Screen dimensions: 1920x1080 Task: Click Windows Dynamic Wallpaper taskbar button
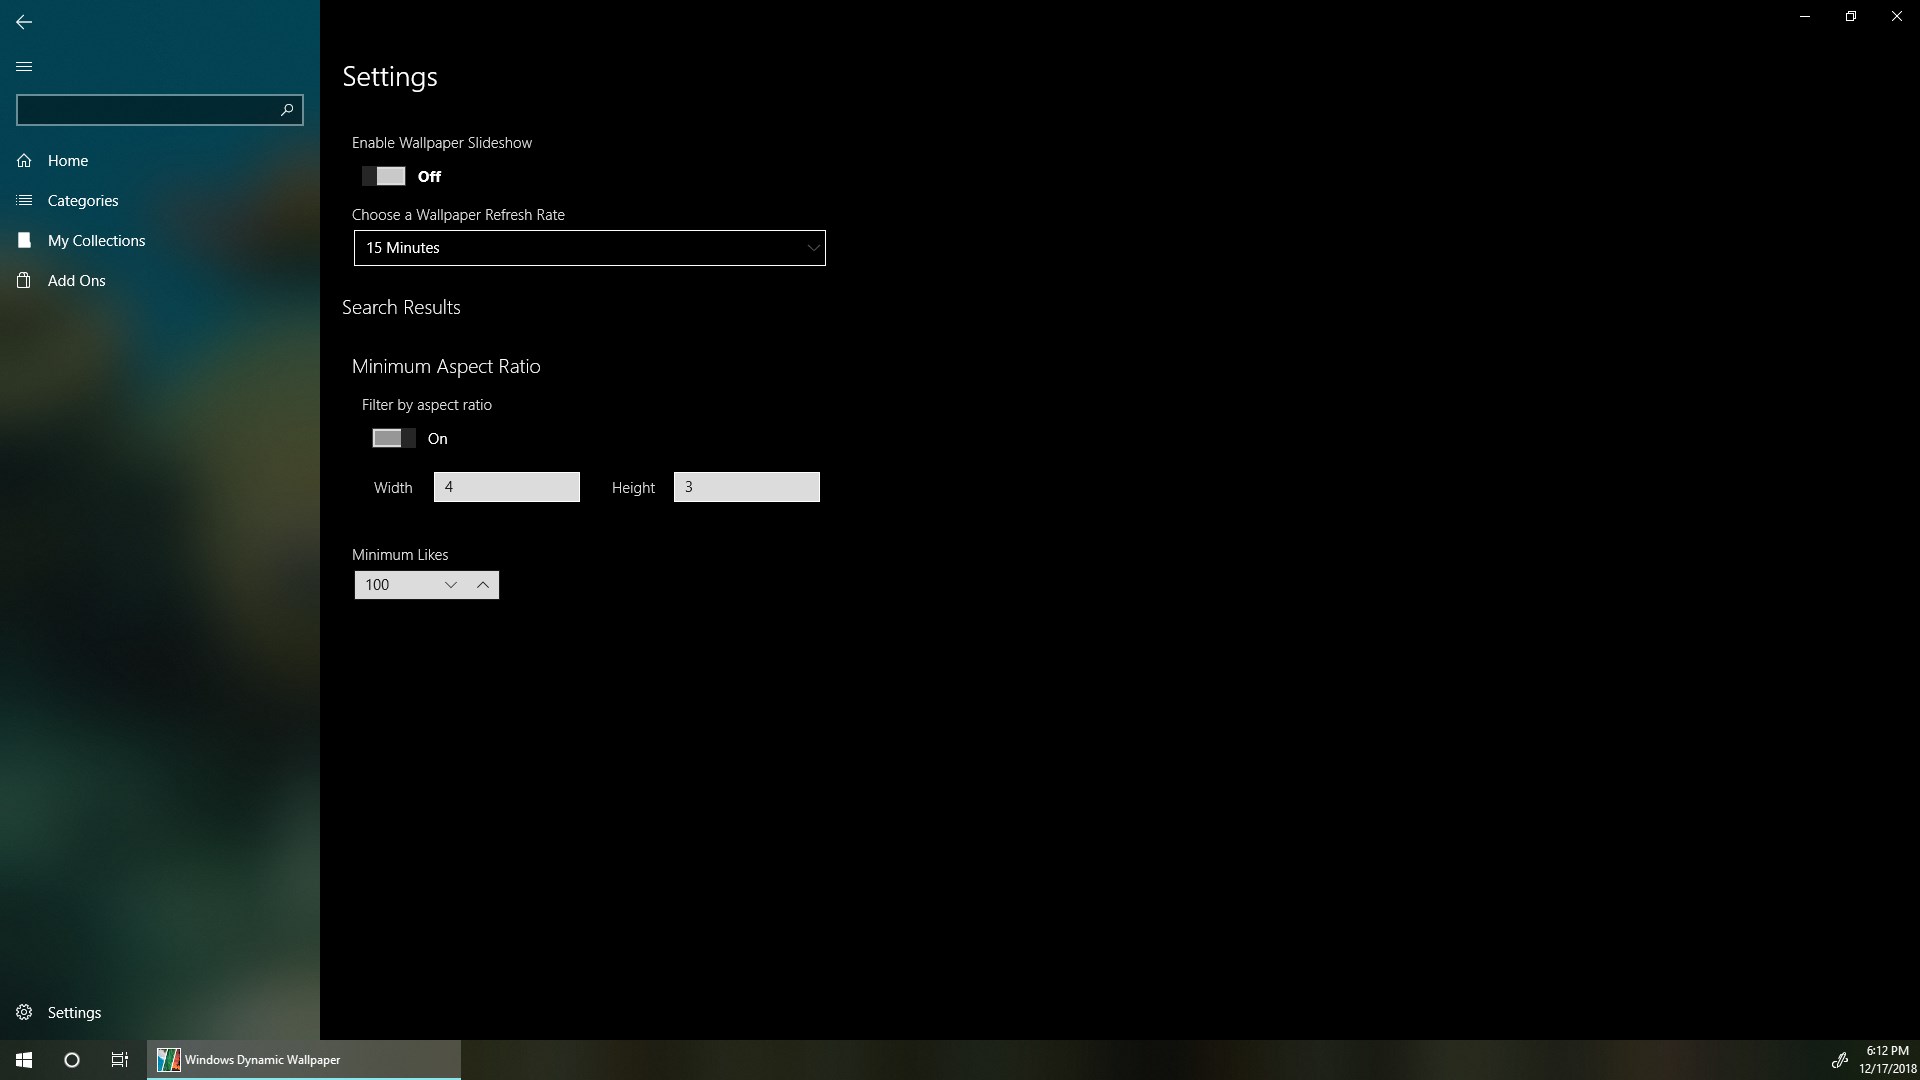303,1060
